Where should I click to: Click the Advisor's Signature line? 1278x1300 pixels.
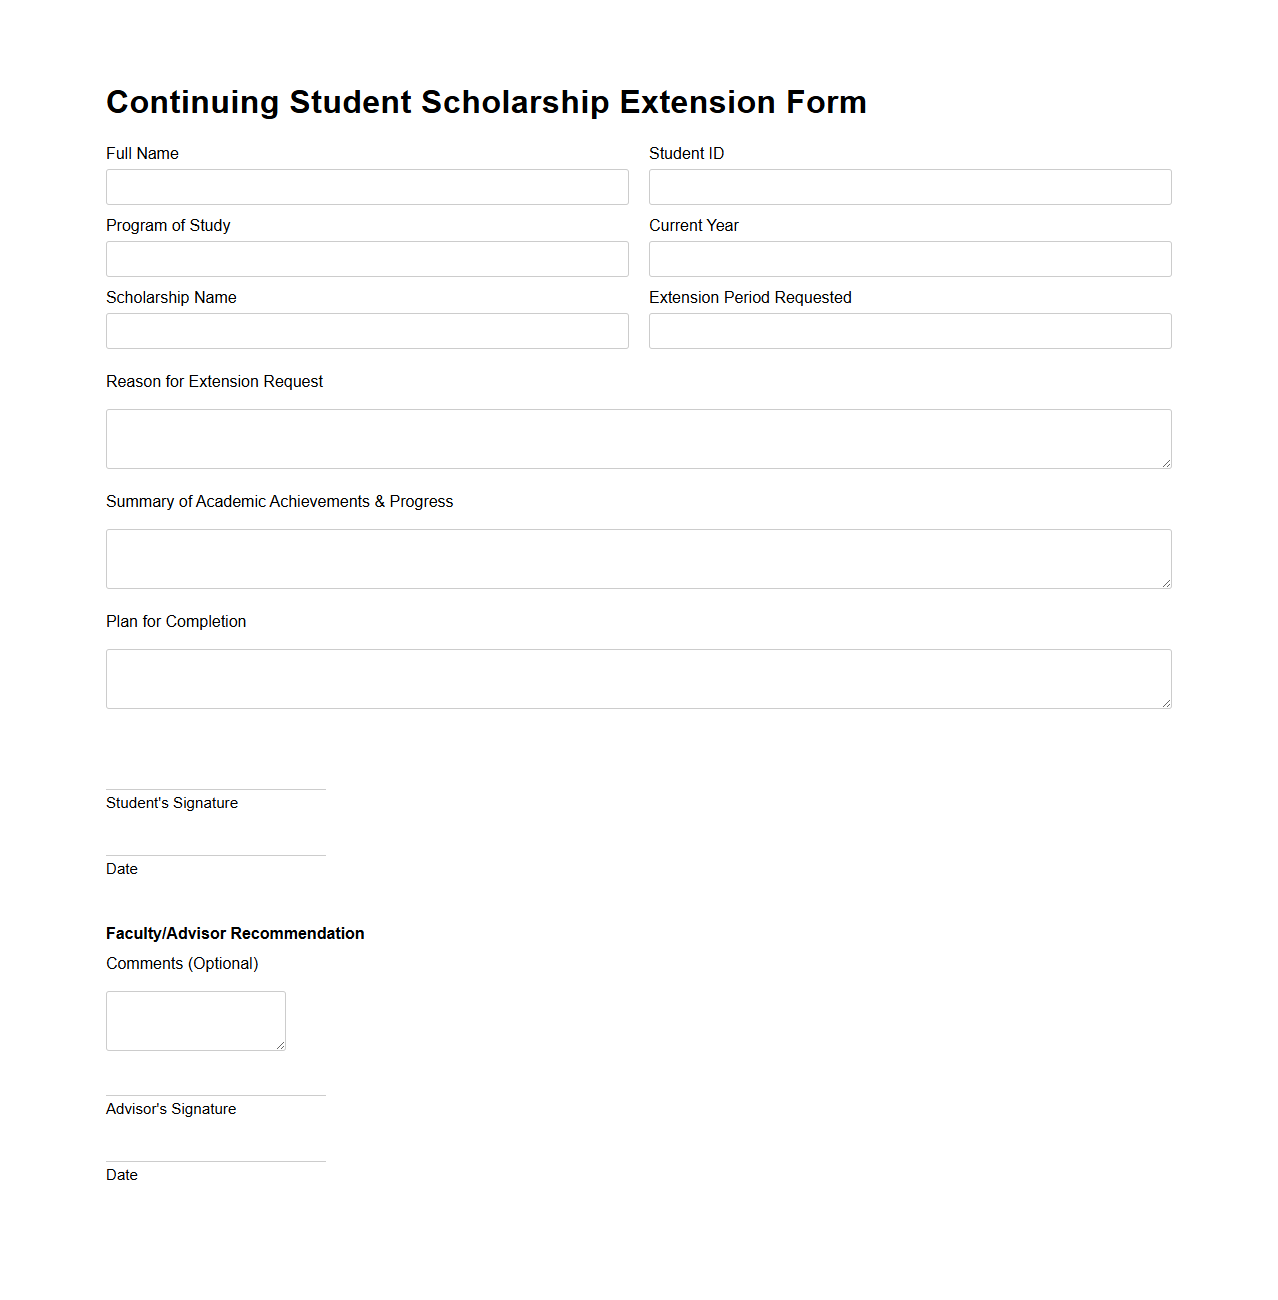click(x=215, y=1095)
